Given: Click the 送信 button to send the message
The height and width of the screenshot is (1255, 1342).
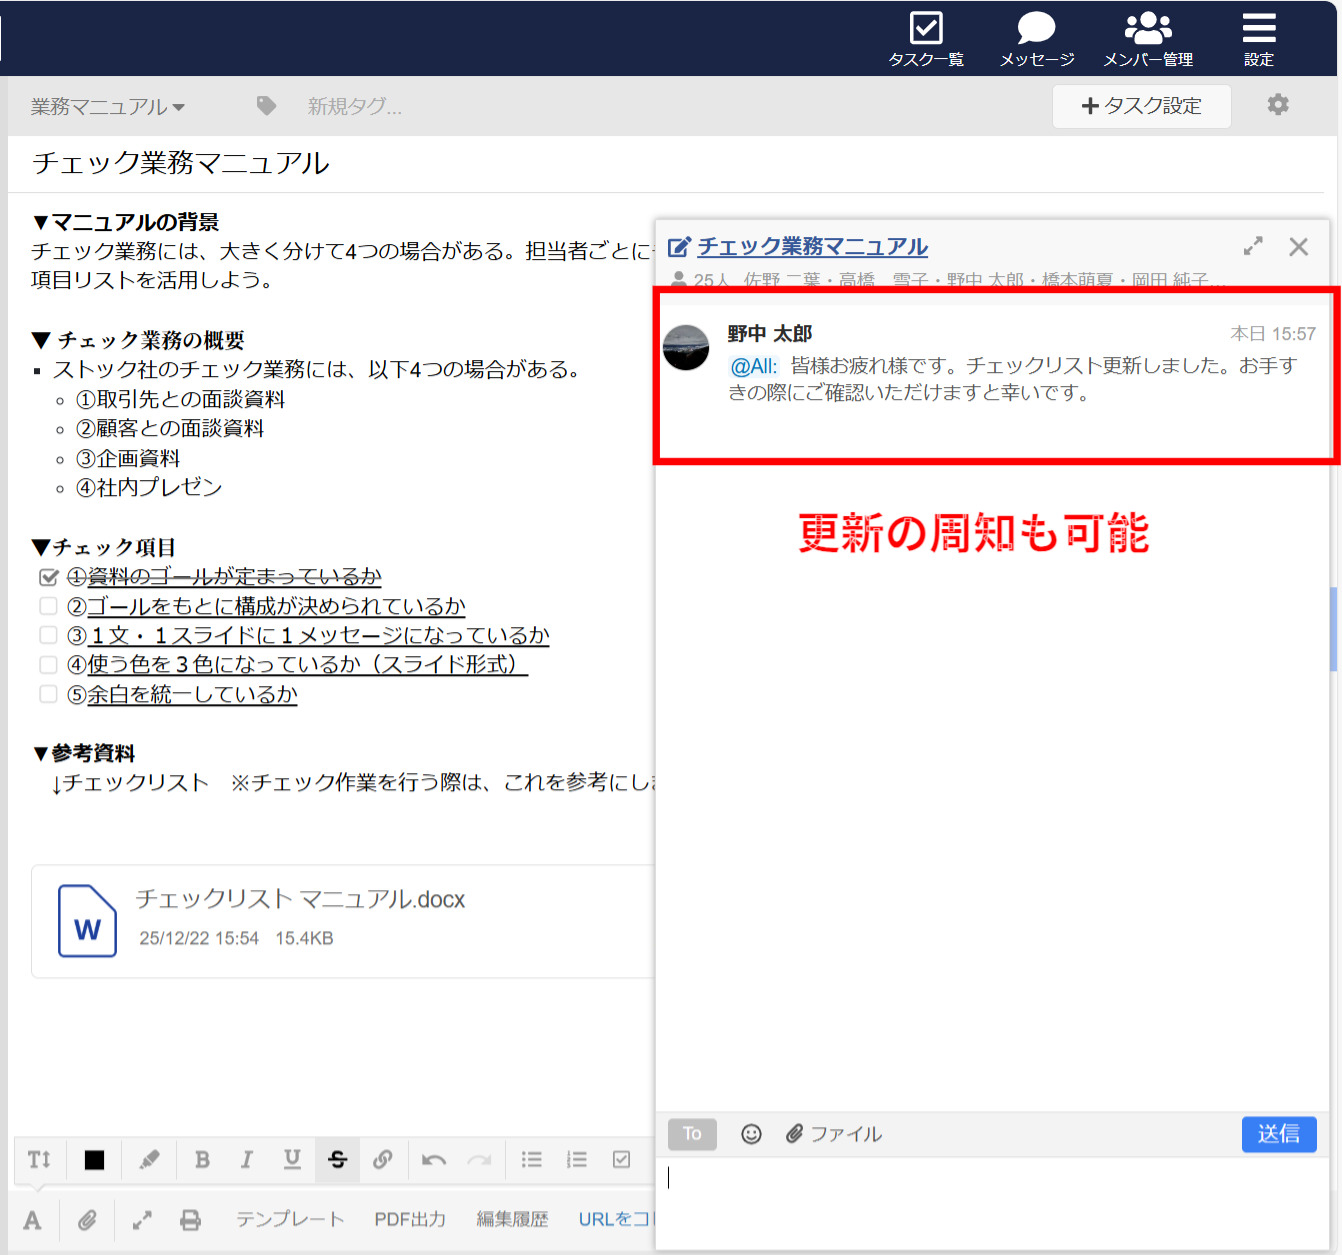Looking at the screenshot, I should pos(1279,1134).
